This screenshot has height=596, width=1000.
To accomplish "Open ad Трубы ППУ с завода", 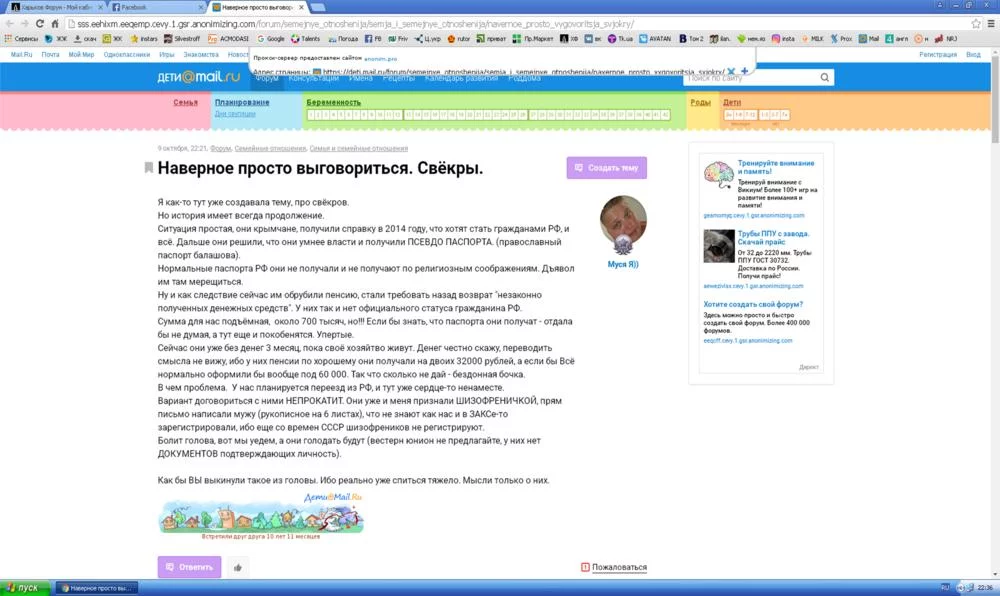I will [x=773, y=238].
